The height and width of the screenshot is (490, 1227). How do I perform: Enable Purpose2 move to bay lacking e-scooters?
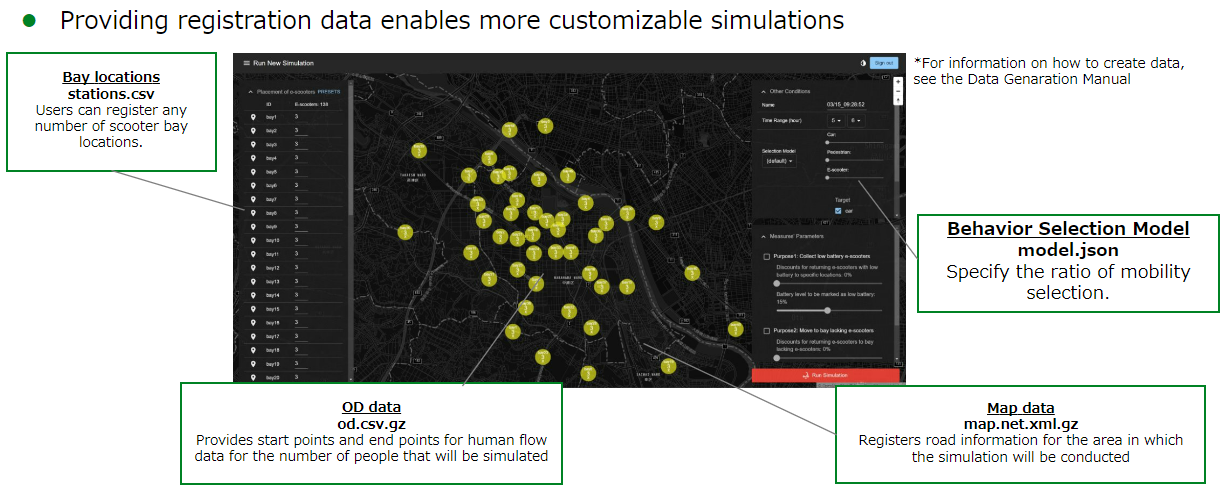(767, 330)
